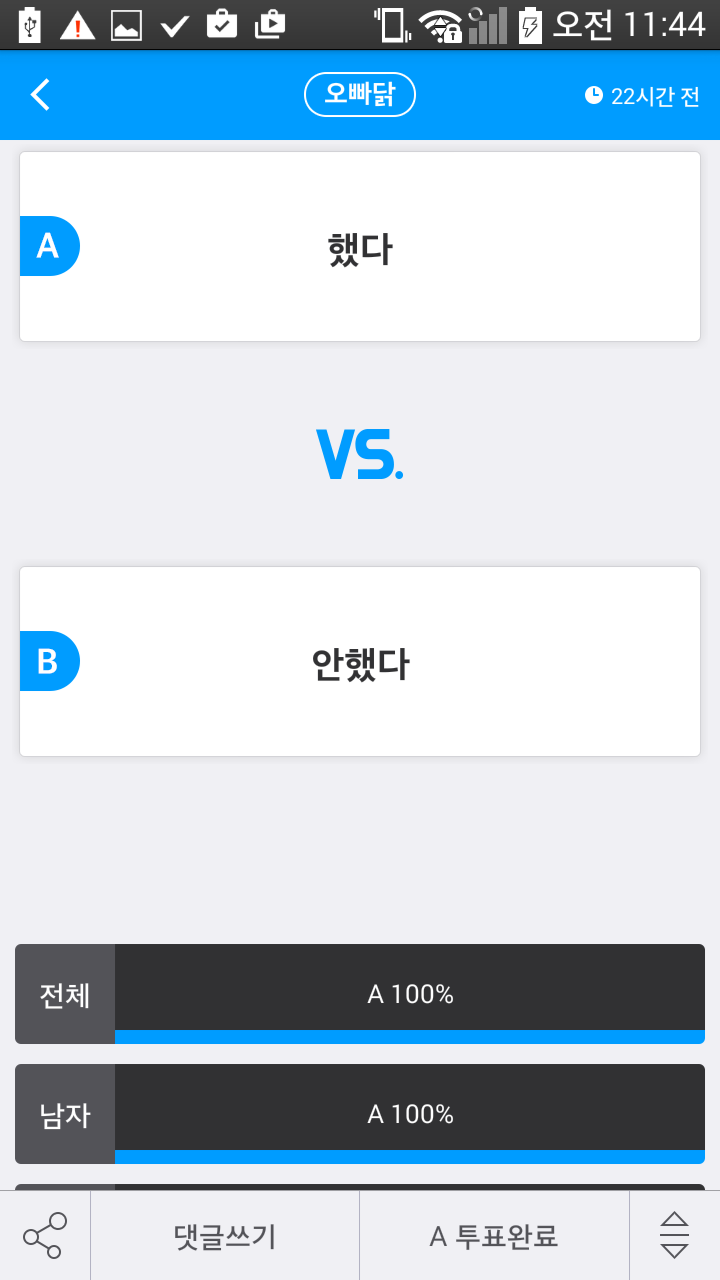Viewport: 720px width, 1280px height.
Task: Tap the clock icon next to 22시간 전
Action: pos(594,94)
